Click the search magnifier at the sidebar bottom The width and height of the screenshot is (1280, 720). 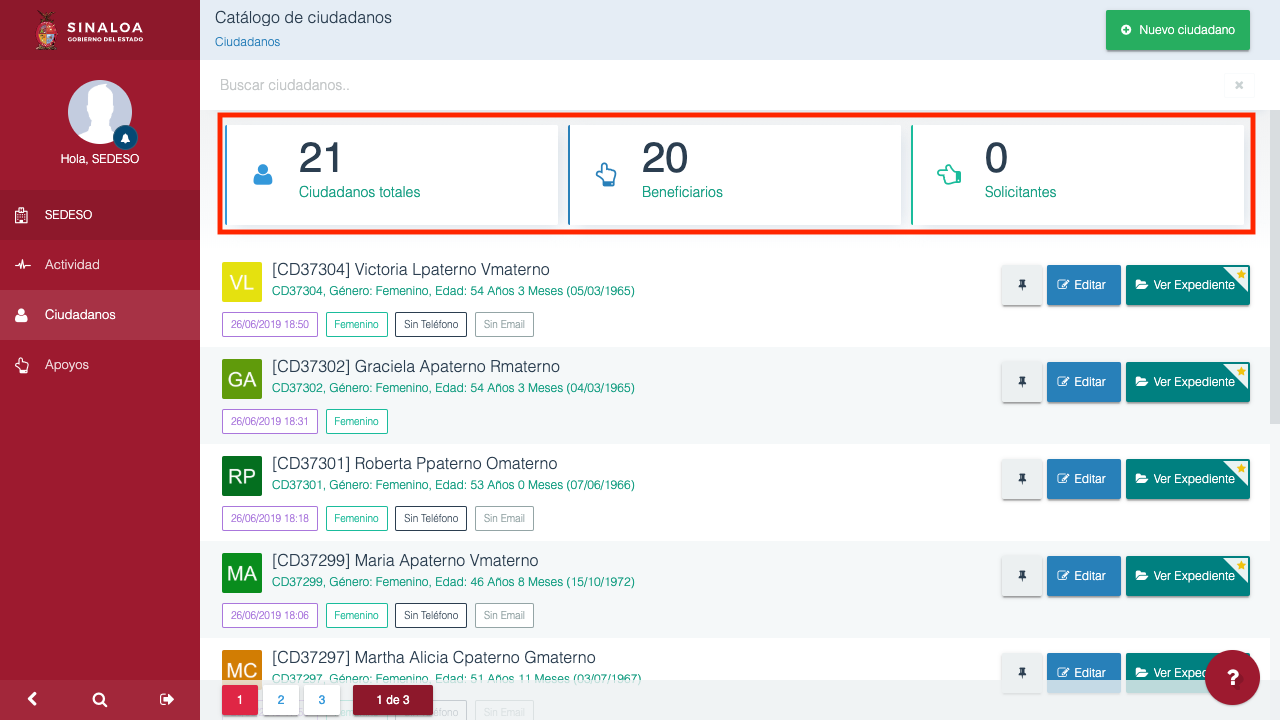tap(100, 700)
